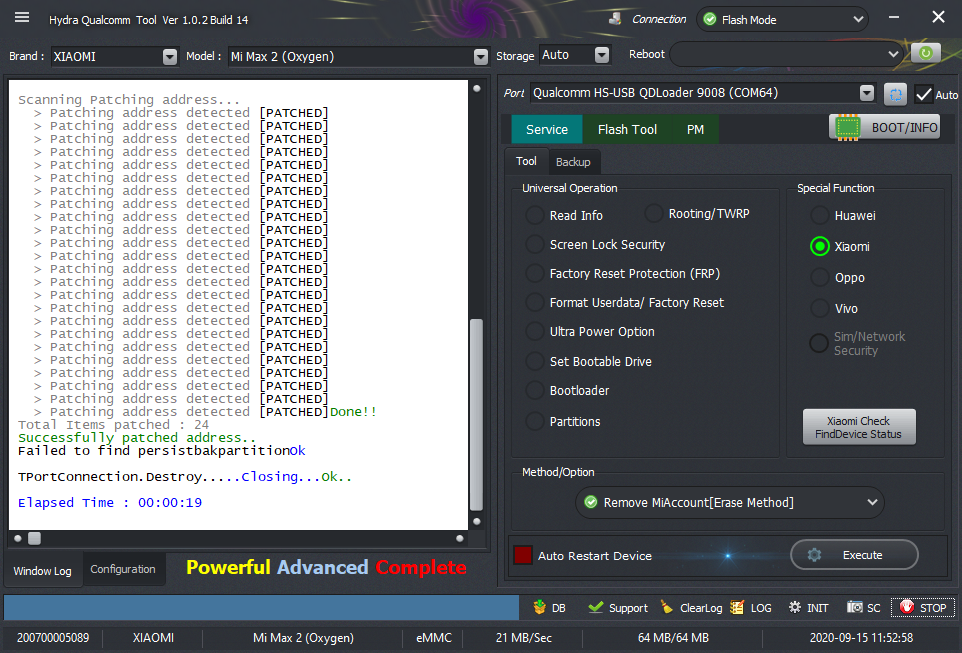Image resolution: width=962 pixels, height=653 pixels.
Task: Expand the Brand dropdown
Action: coord(170,56)
